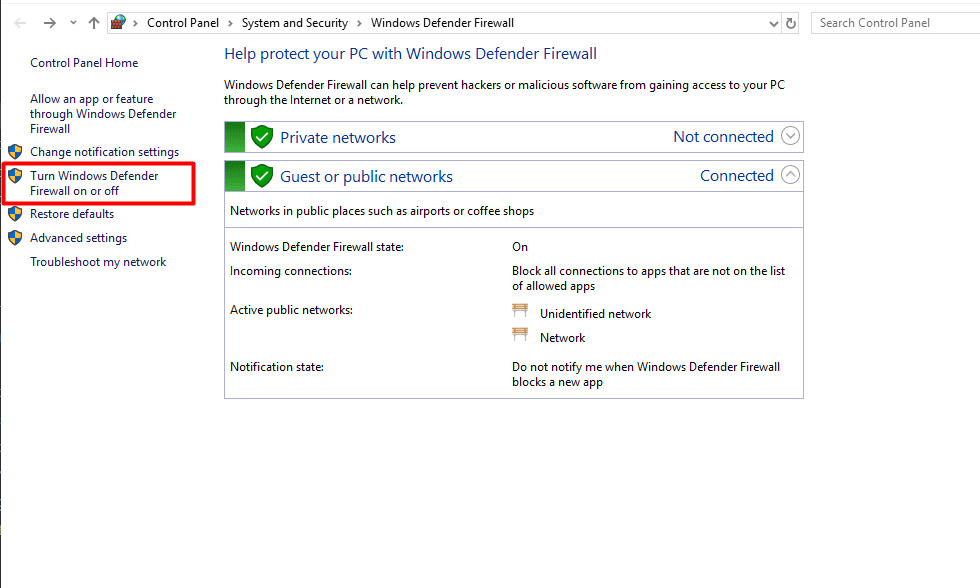Go up one level with up arrow
Viewport: 980px width, 588px height.
pos(94,23)
